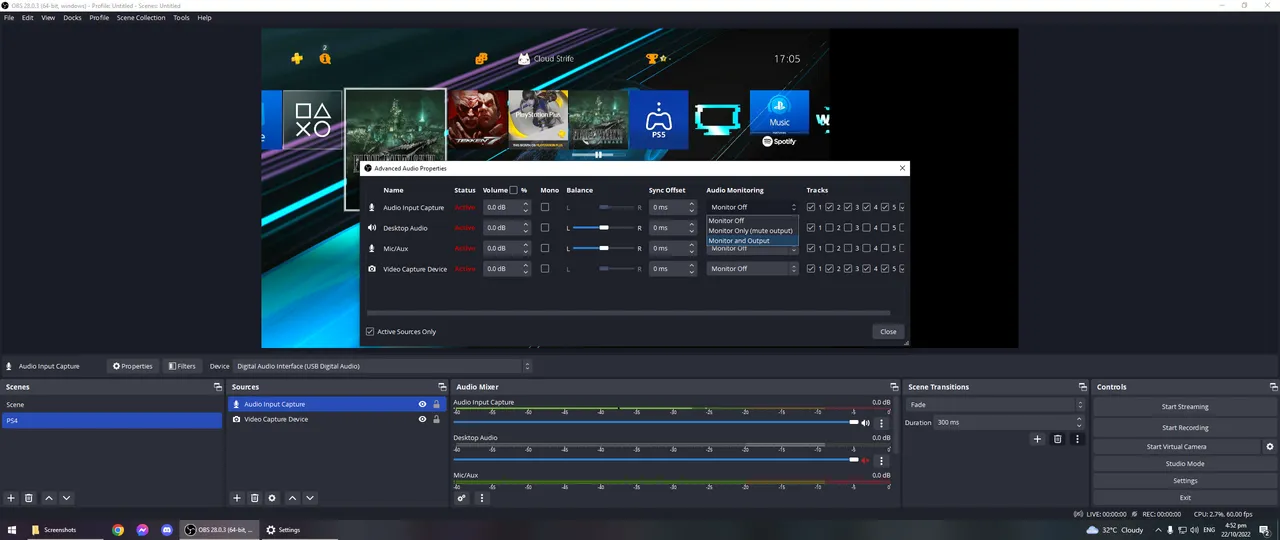1280x540 pixels.
Task: Choose Monitor Off in open list
Action: pyautogui.click(x=752, y=221)
